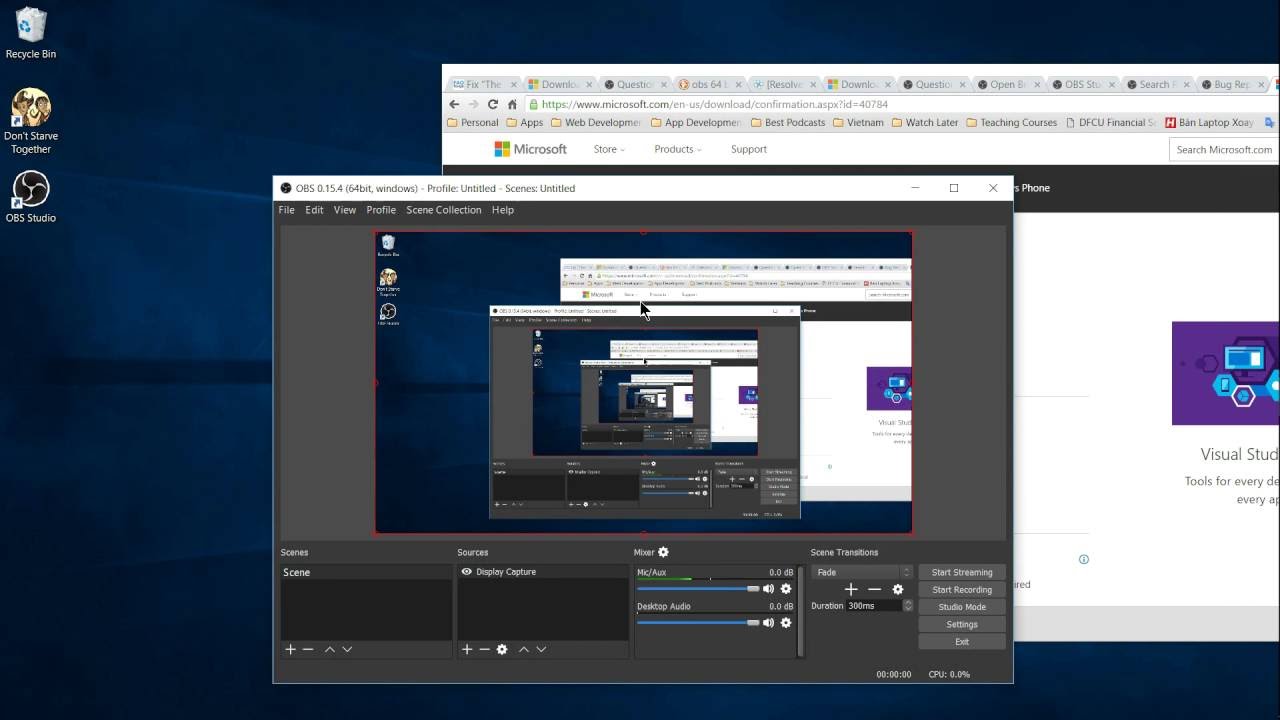Click the OBS preview canvas thumbnail
This screenshot has height=720, width=1280.
[644, 383]
